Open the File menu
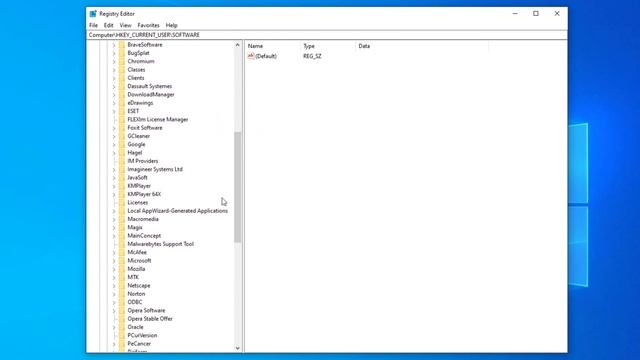640x360 pixels. (x=93, y=25)
